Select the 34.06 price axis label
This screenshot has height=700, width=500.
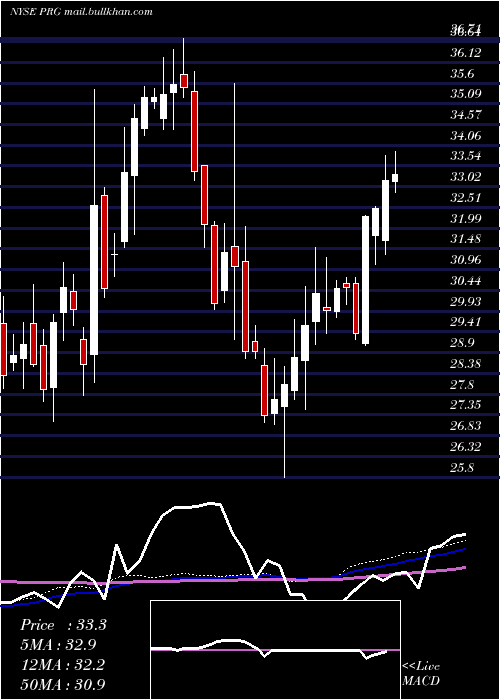pos(466,136)
